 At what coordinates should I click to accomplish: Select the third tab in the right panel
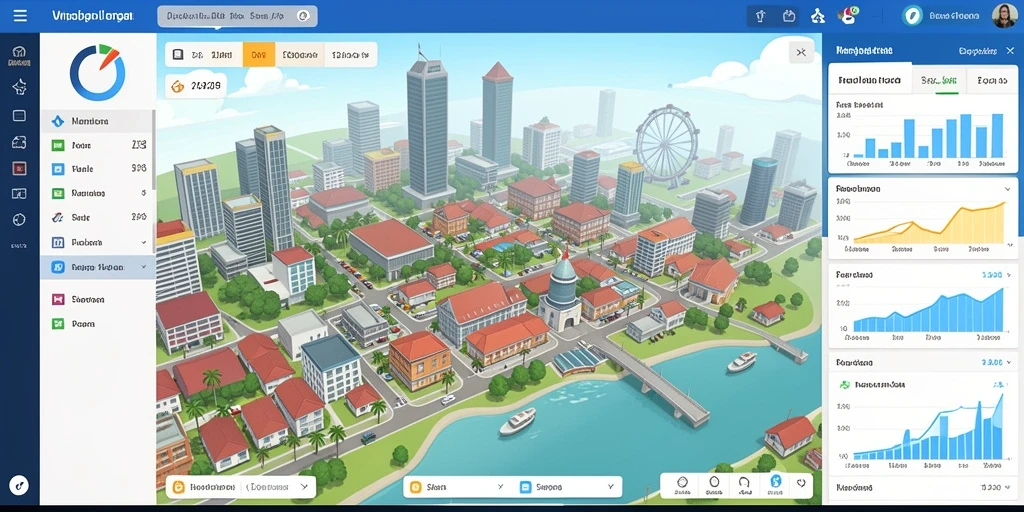tap(991, 80)
